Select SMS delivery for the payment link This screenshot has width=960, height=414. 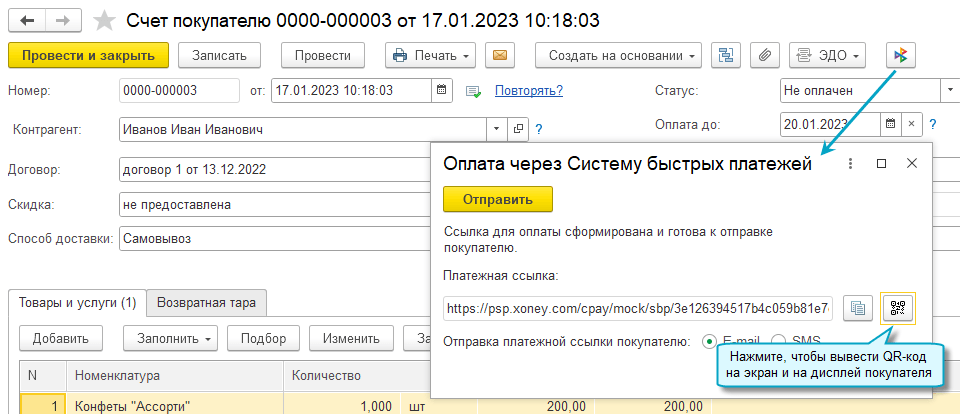[x=779, y=341]
